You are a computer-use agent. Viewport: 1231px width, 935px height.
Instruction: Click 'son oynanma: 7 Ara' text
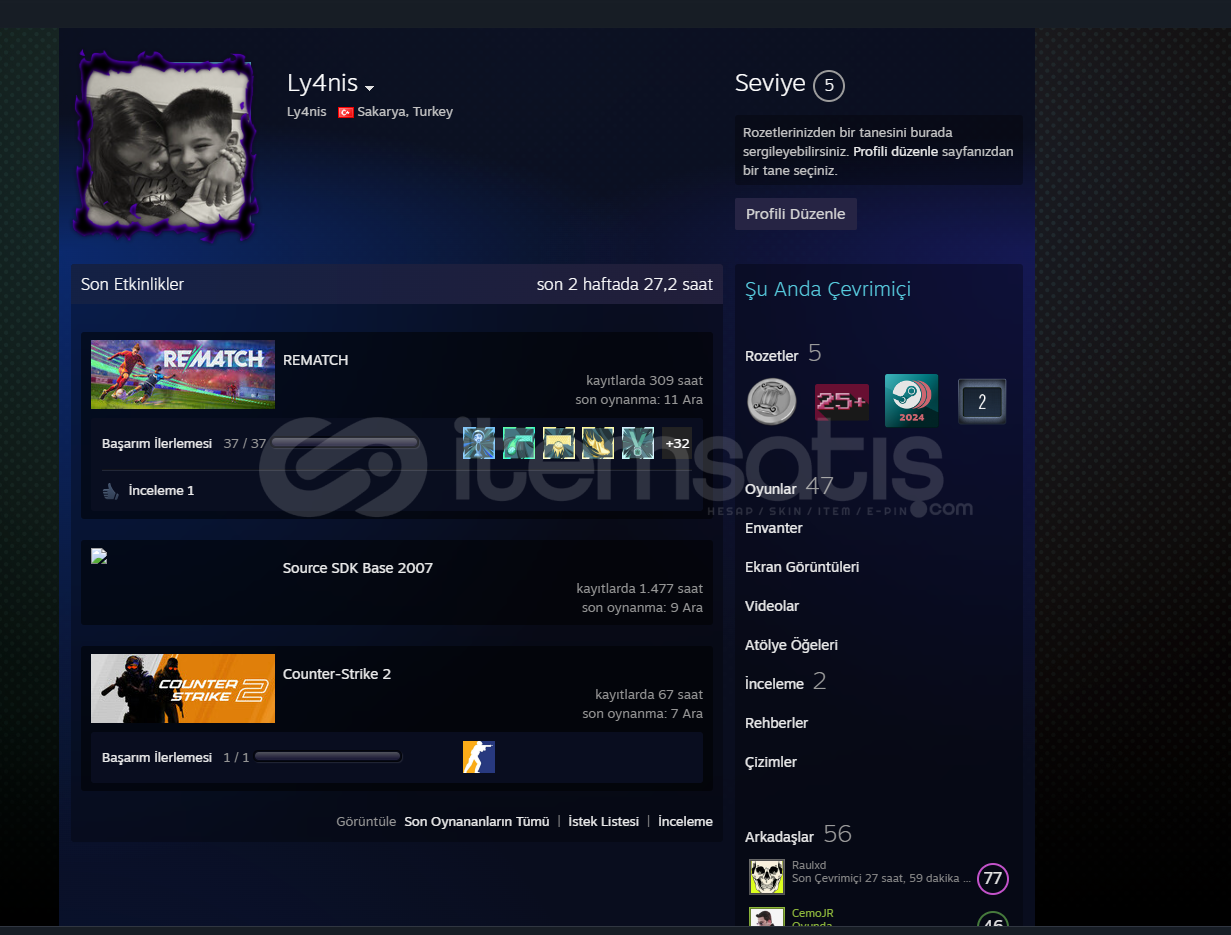click(643, 713)
